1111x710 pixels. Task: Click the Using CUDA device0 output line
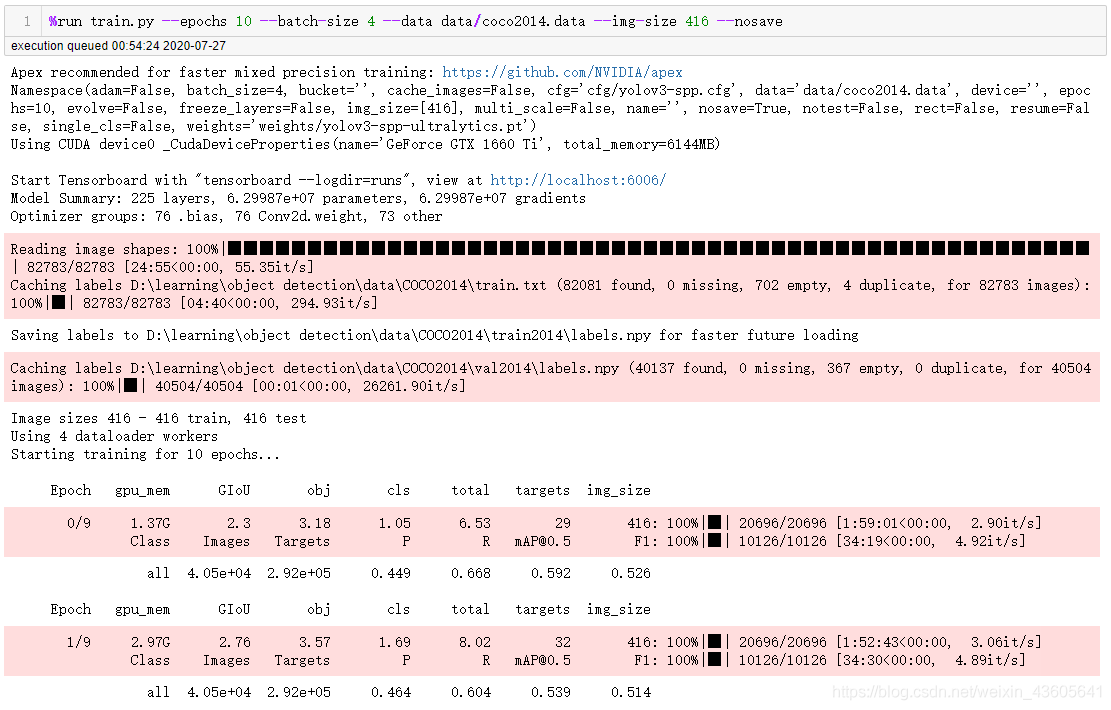tap(365, 144)
